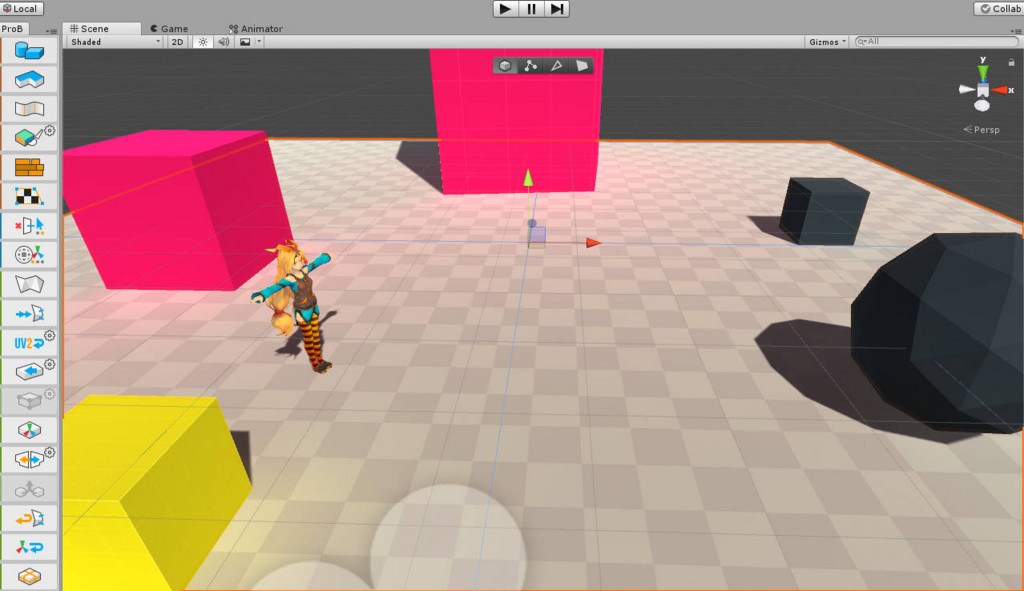This screenshot has width=1024, height=591.
Task: Open the Collab button
Action: tap(999, 8)
